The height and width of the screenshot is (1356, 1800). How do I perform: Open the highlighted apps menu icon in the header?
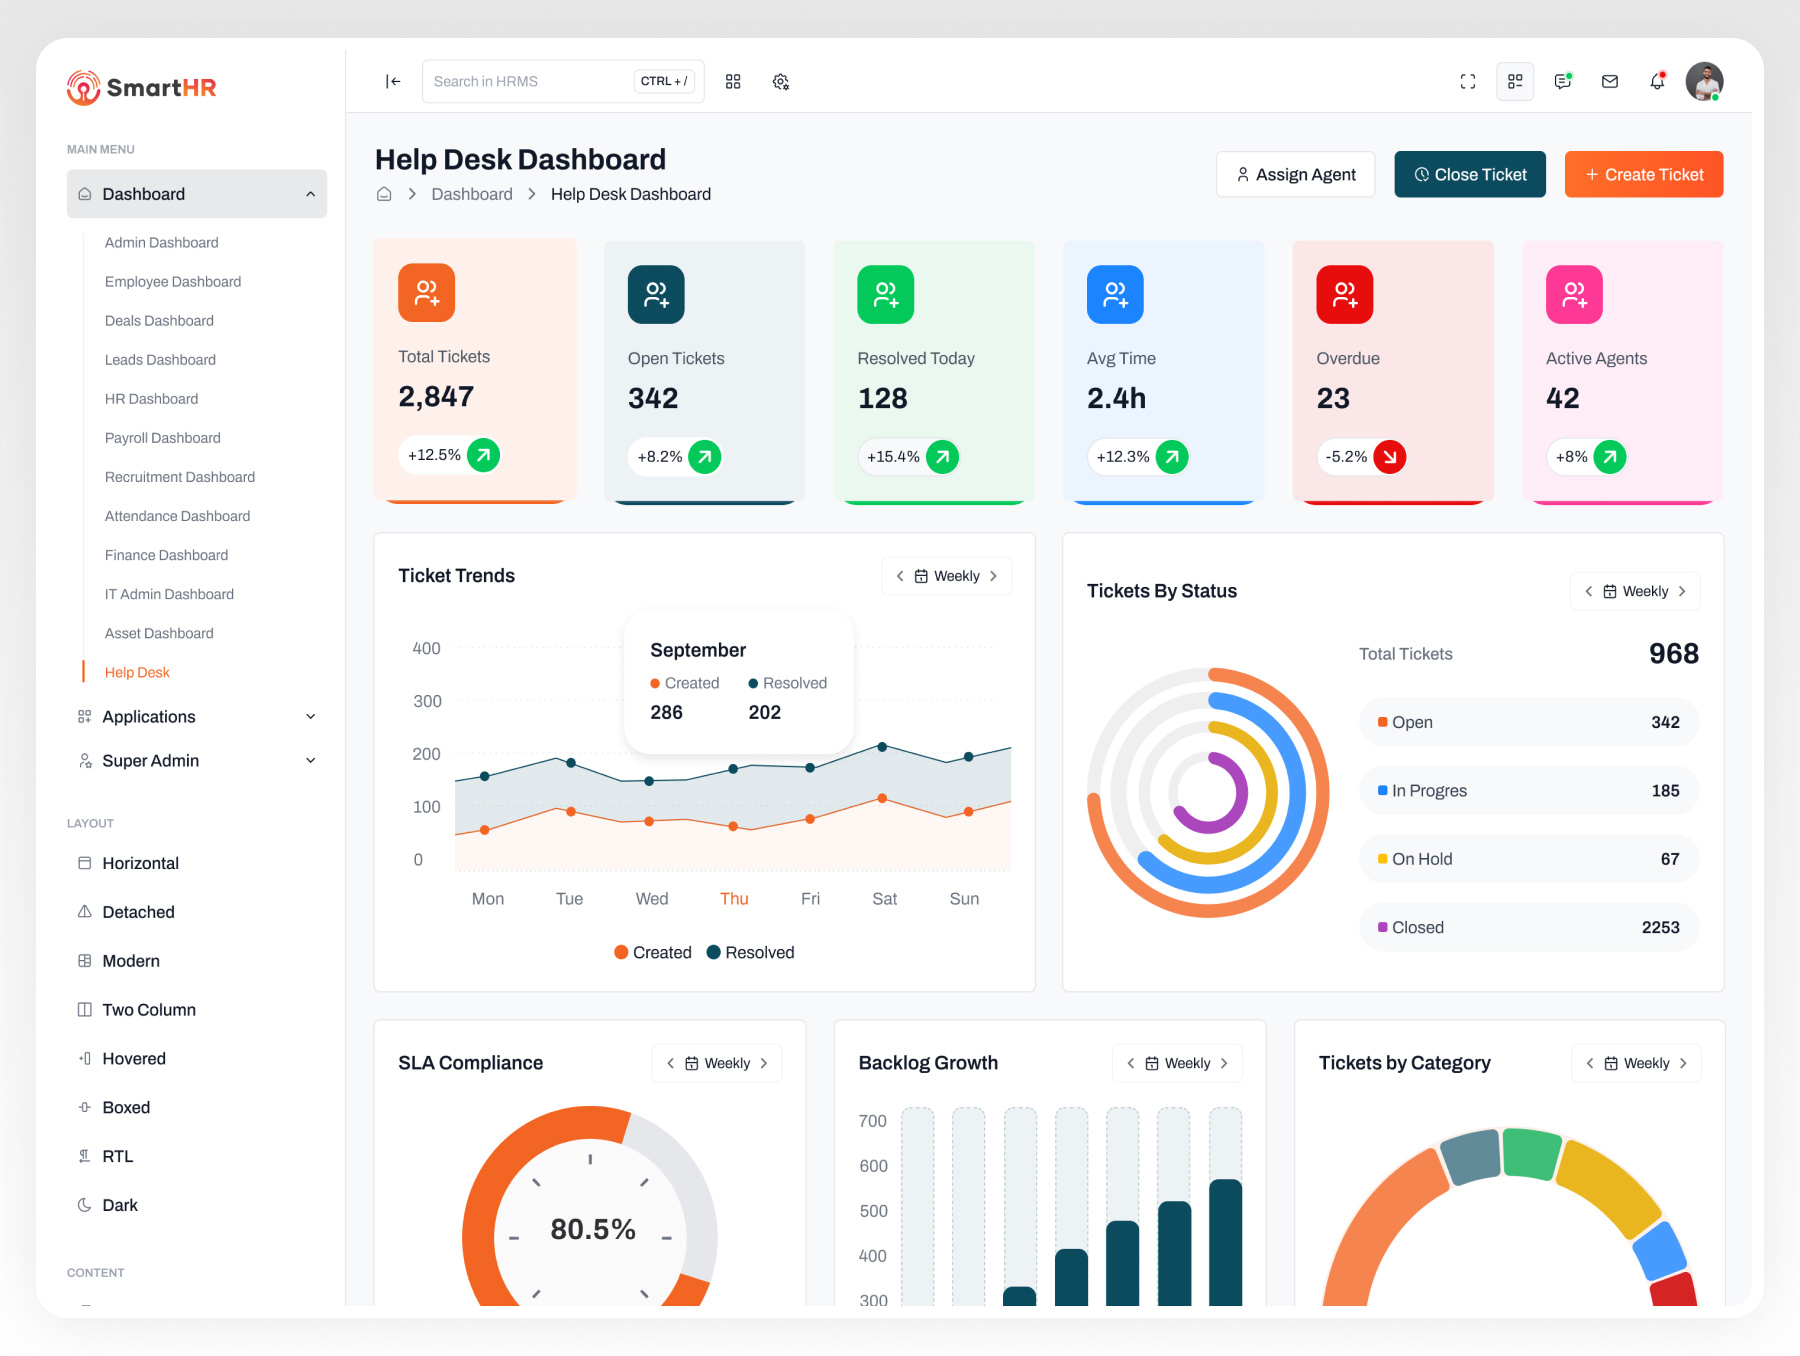pos(1515,82)
